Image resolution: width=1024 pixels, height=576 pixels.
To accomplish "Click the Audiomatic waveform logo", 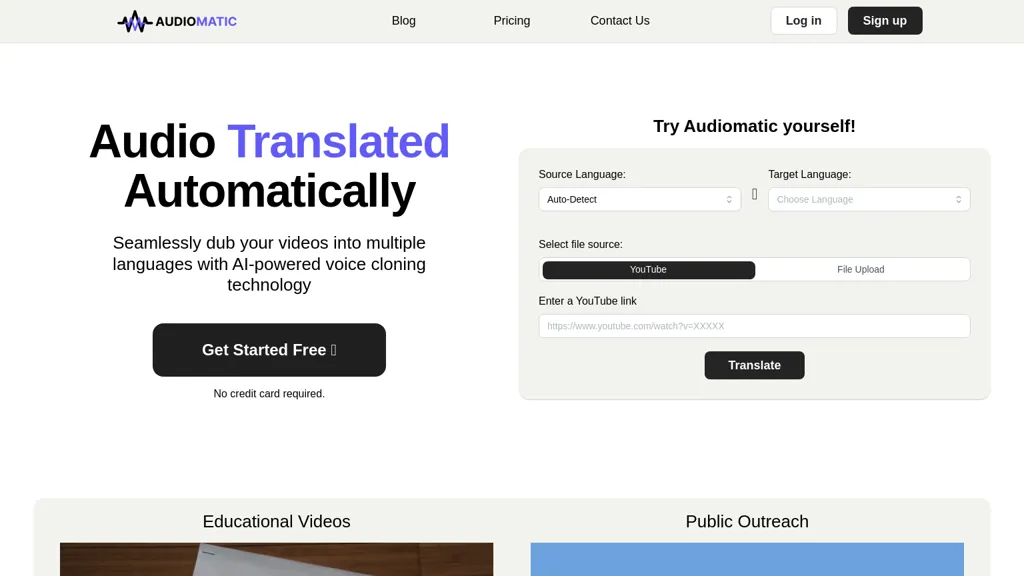I will pyautogui.click(x=177, y=21).
